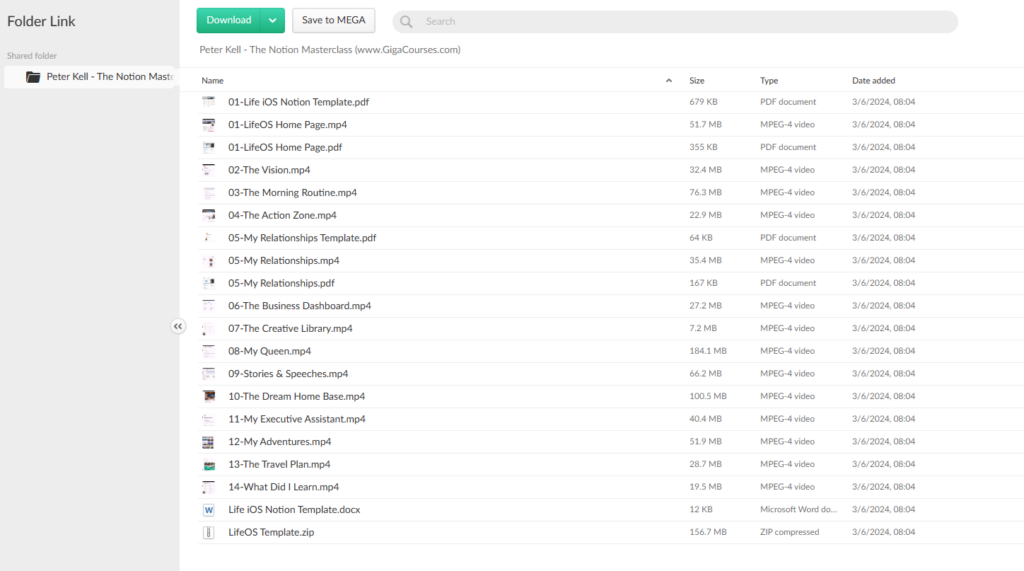Open the Download dropdown arrow
The width and height of the screenshot is (1024, 571).
[272, 20]
